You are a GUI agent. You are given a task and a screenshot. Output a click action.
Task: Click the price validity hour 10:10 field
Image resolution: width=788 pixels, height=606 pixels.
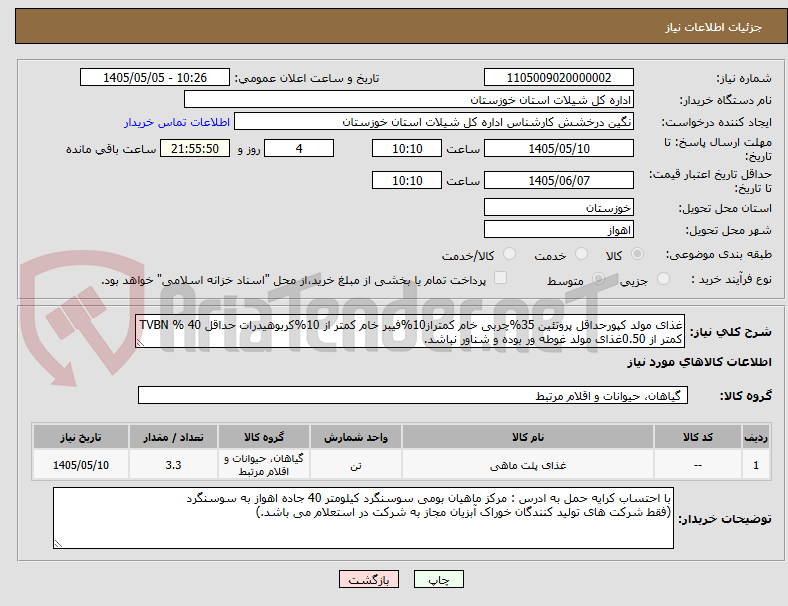click(407, 180)
